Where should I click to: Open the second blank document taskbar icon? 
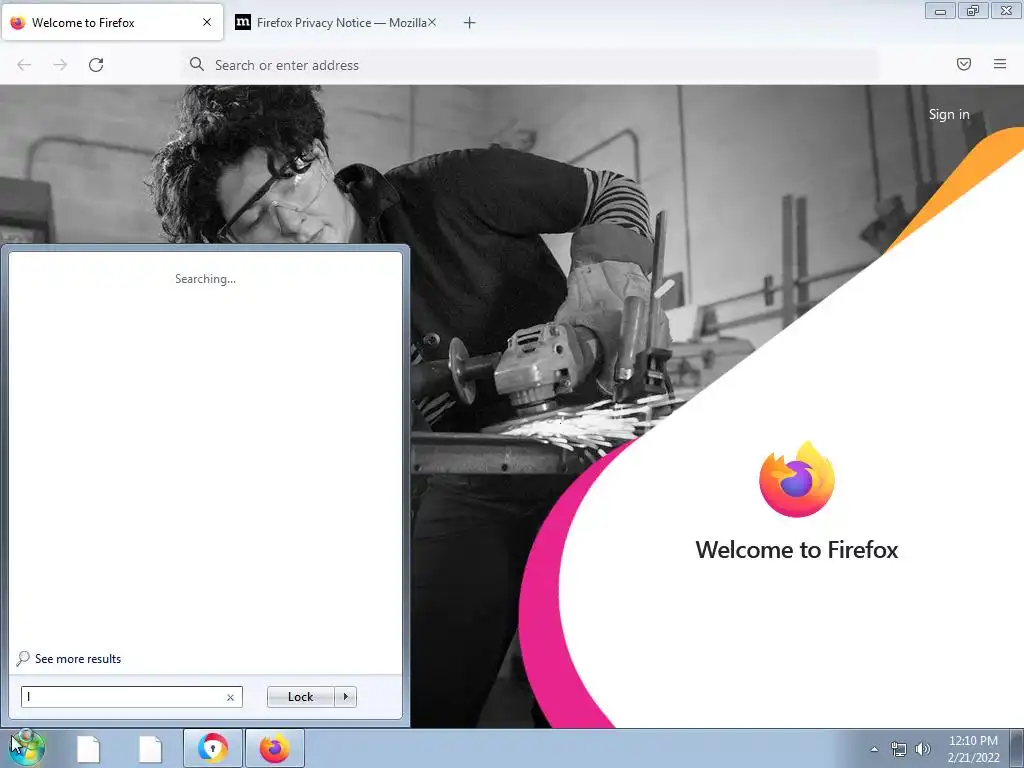150,748
